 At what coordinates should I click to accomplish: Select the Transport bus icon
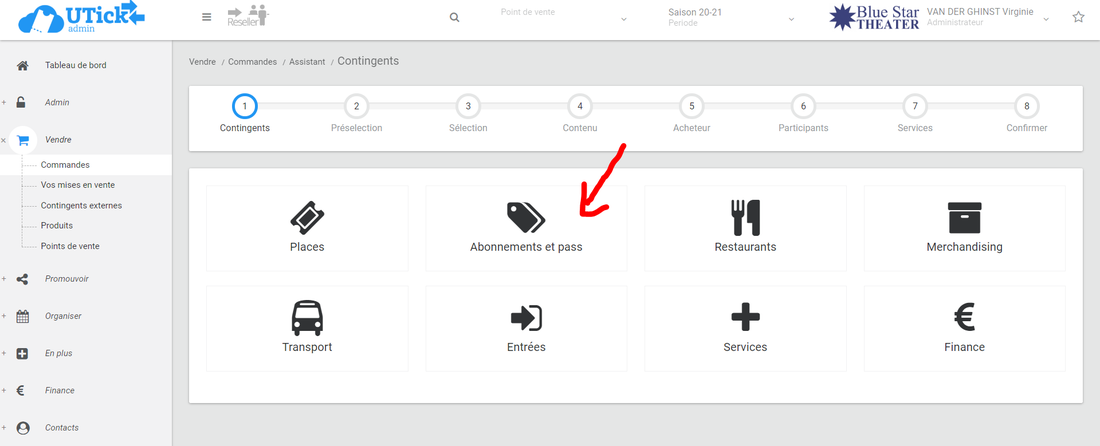tap(307, 318)
